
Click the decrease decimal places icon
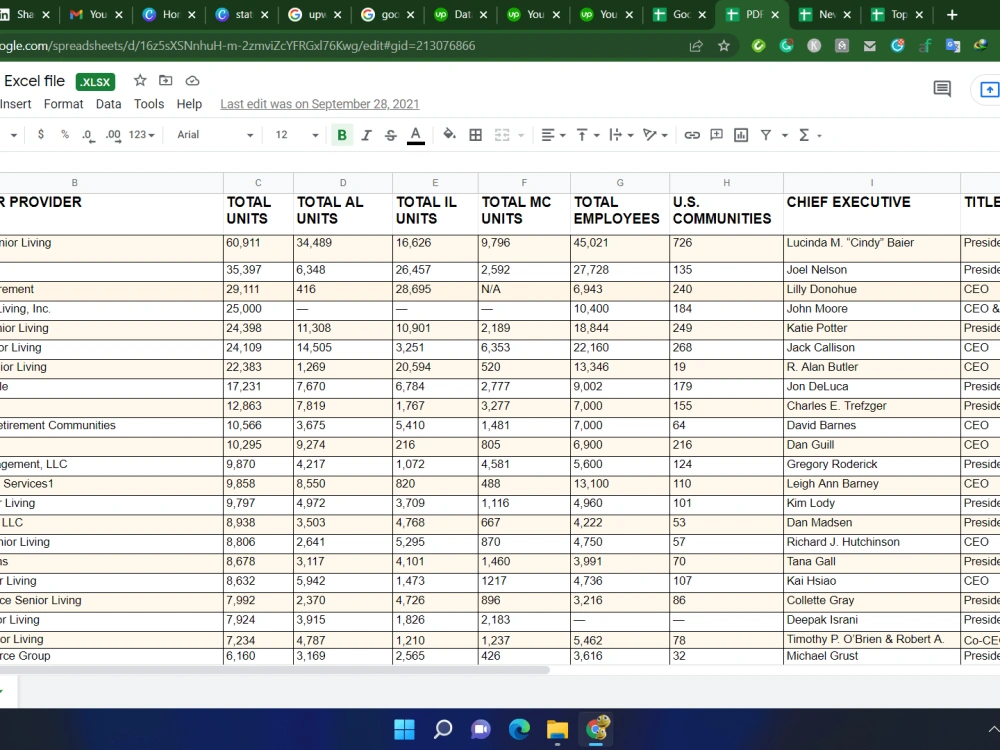click(x=88, y=135)
